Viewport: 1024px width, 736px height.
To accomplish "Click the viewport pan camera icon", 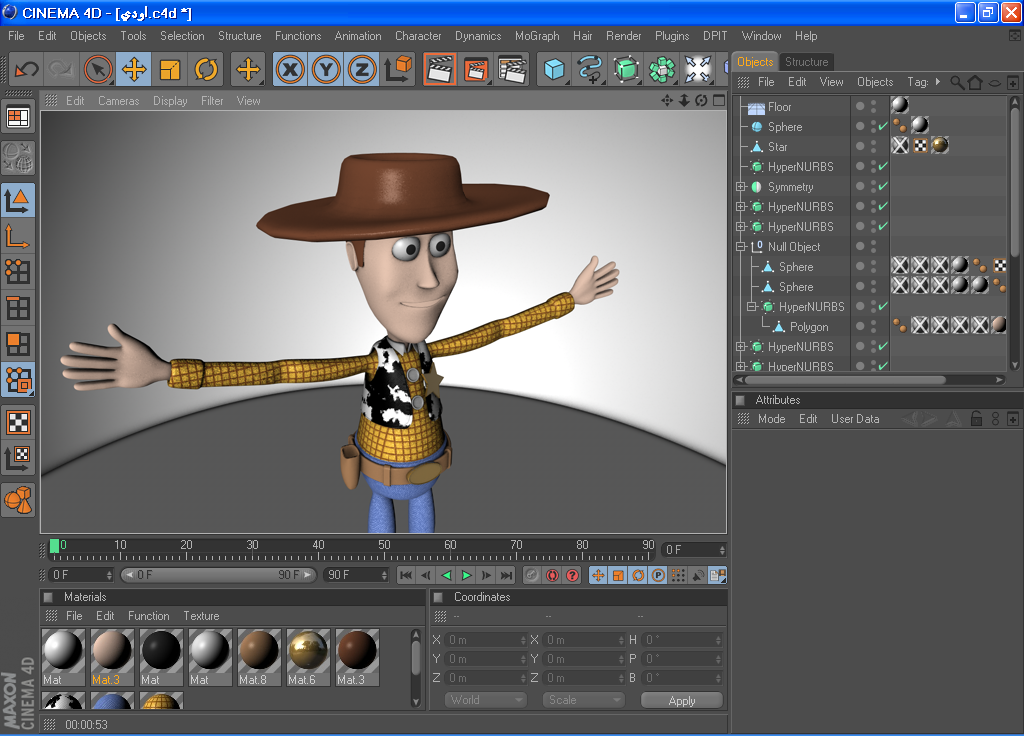I will click(x=667, y=101).
